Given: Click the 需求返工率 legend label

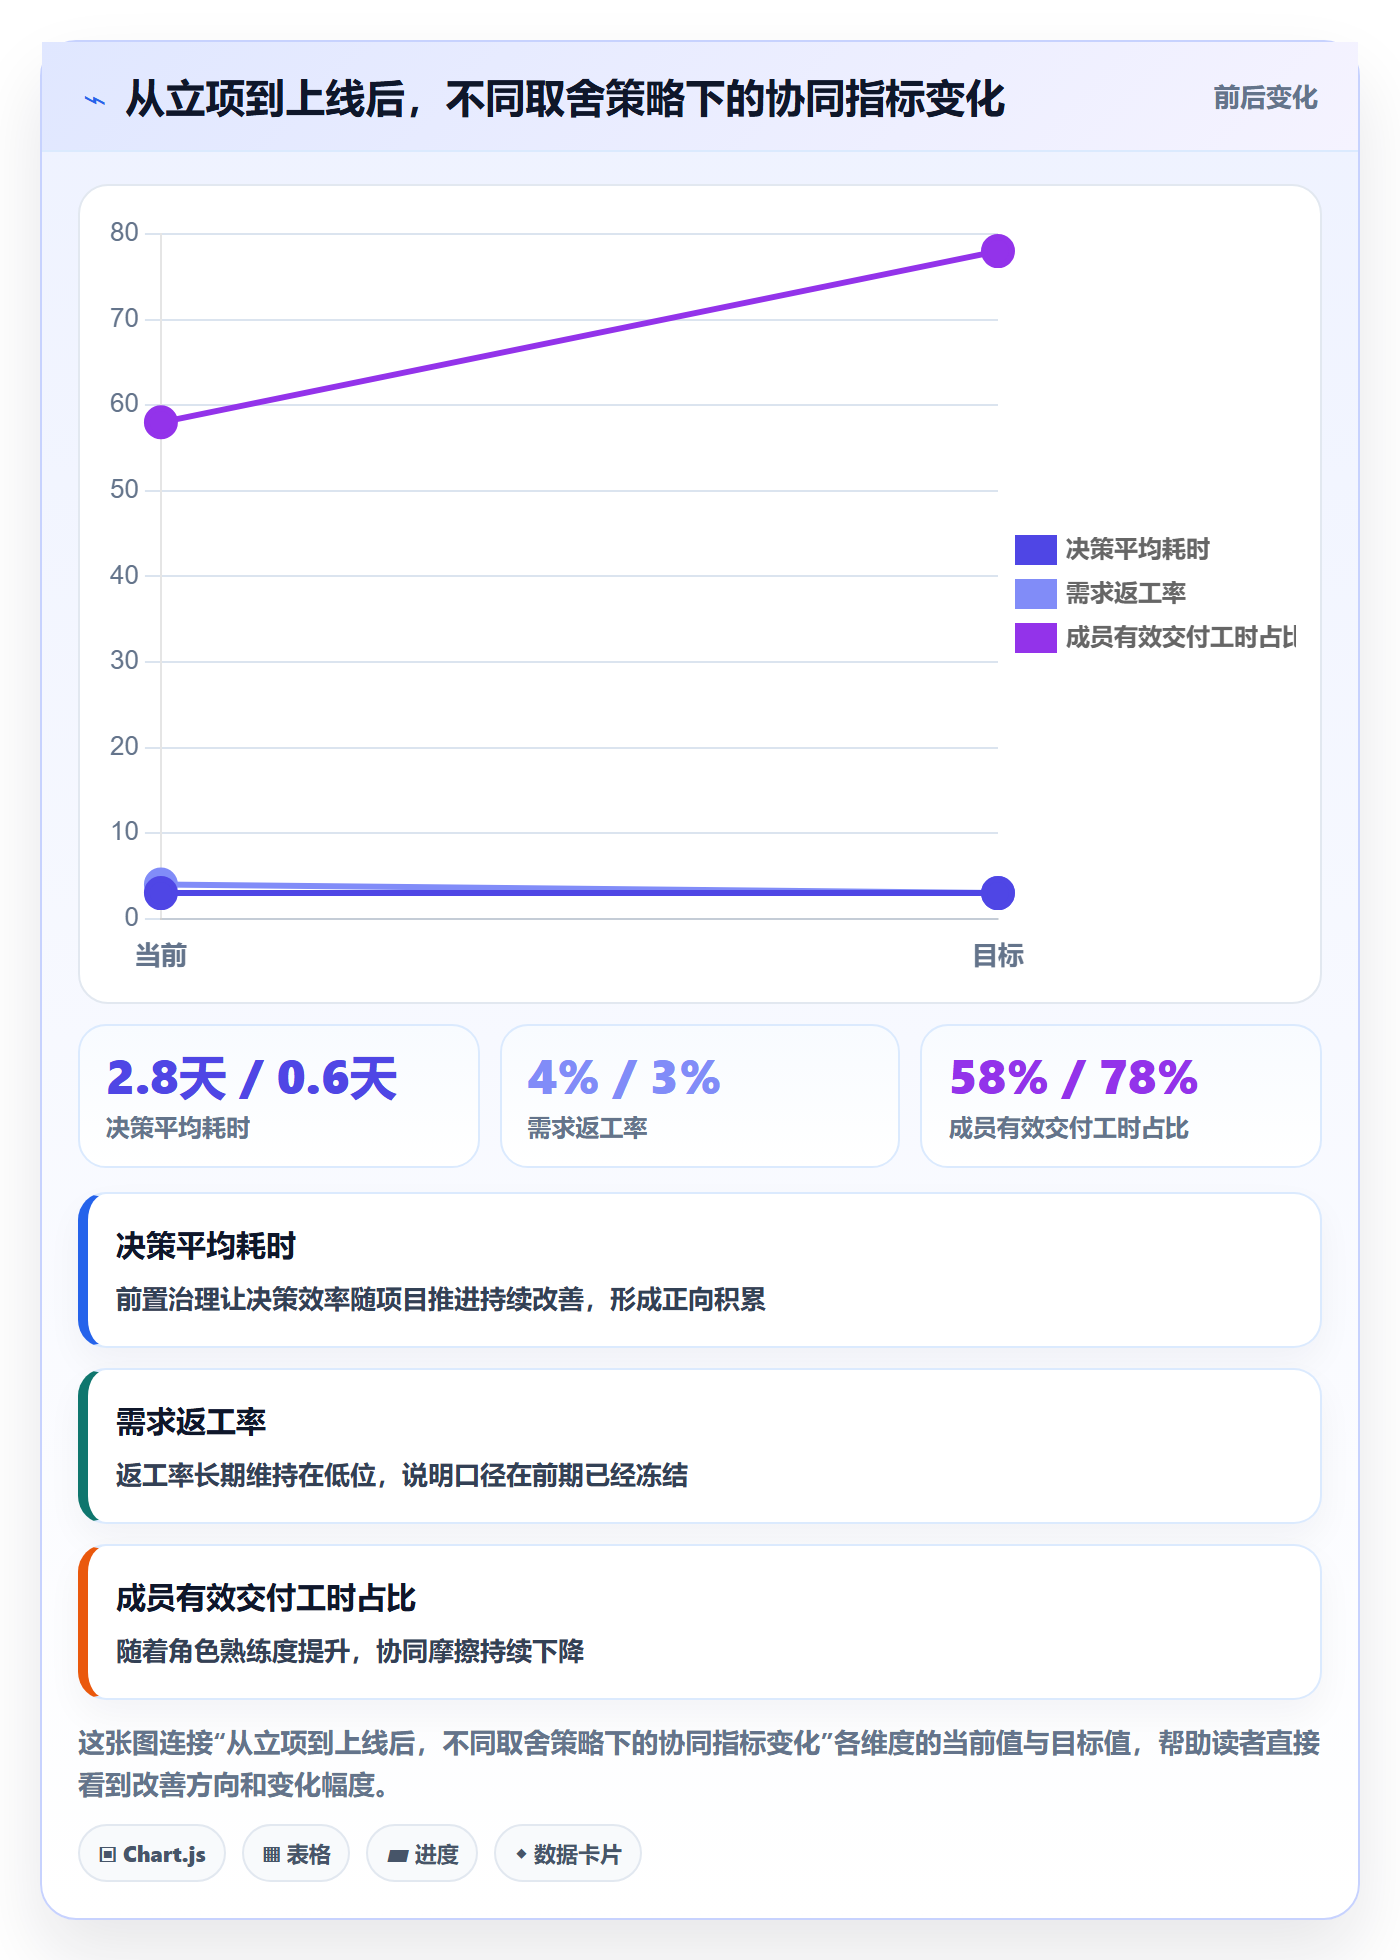Looking at the screenshot, I should pyautogui.click(x=1125, y=594).
